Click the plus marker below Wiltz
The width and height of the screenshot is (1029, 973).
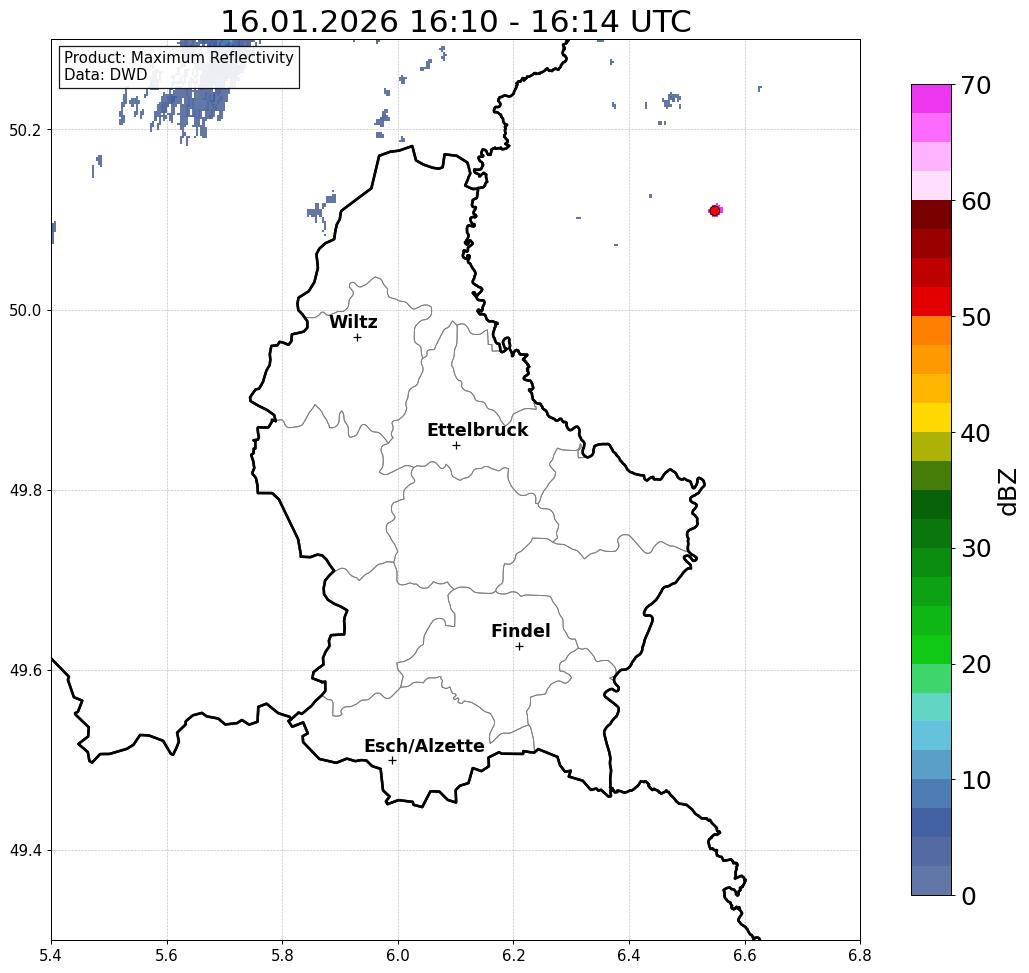[357, 338]
